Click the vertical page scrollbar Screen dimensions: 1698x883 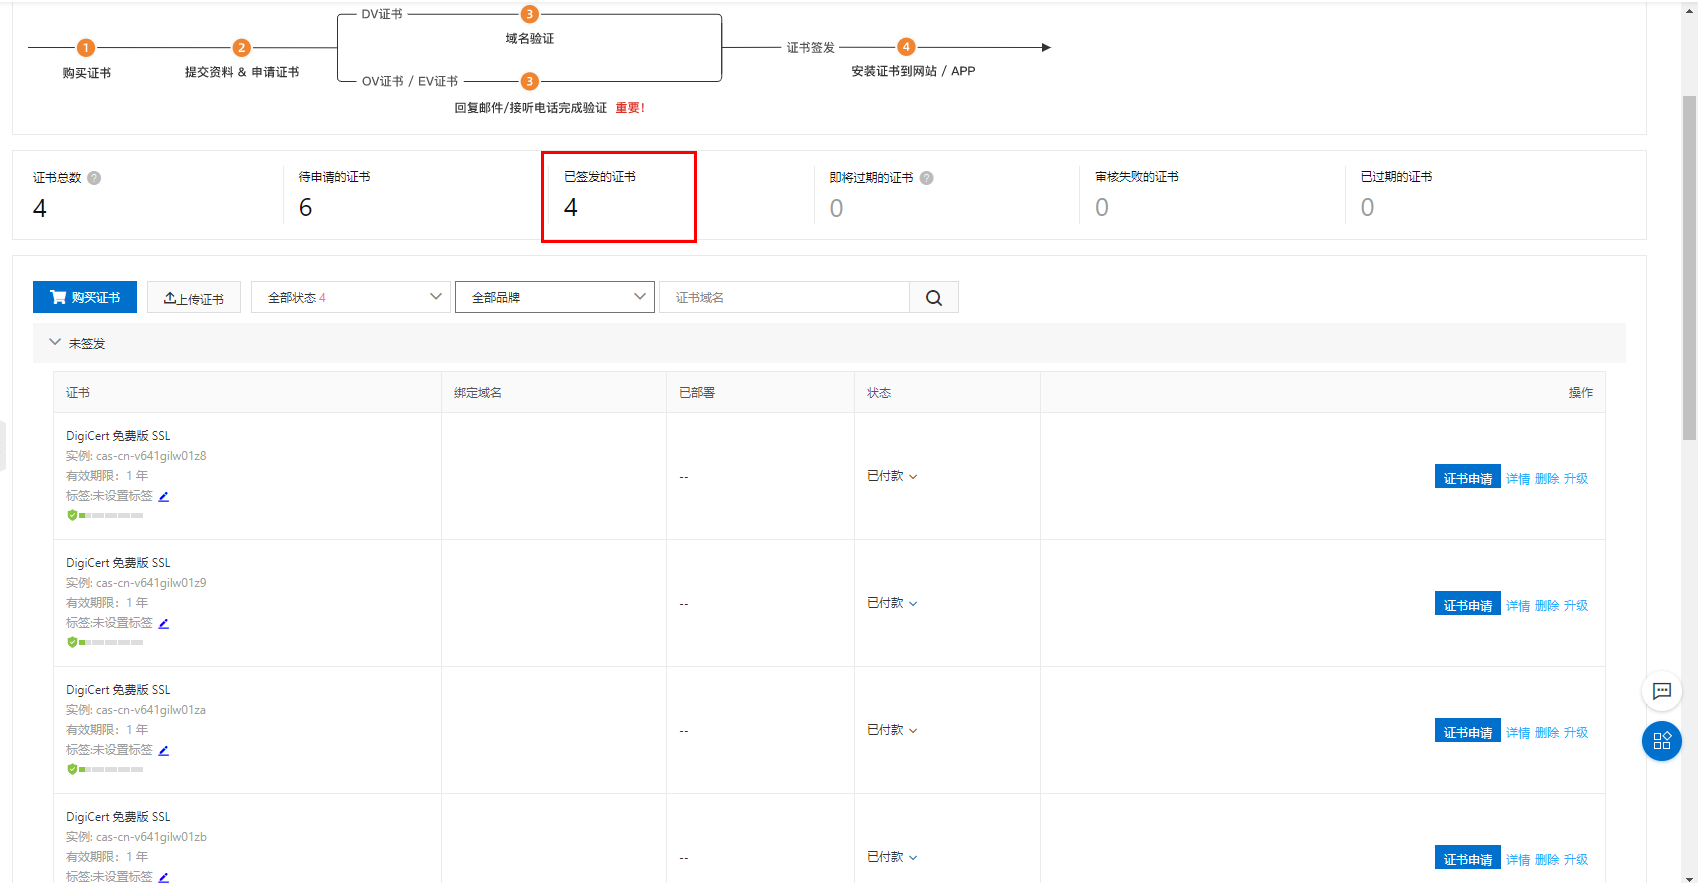(1689, 268)
